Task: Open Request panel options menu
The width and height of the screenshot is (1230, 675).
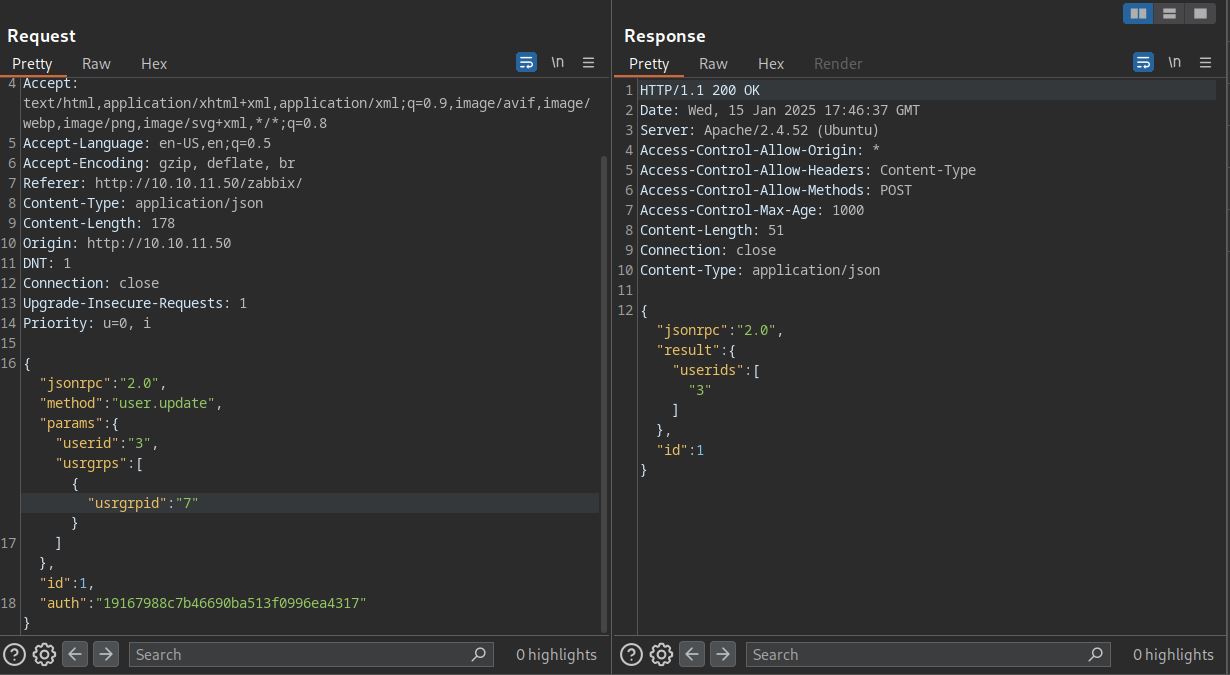Action: click(x=588, y=62)
